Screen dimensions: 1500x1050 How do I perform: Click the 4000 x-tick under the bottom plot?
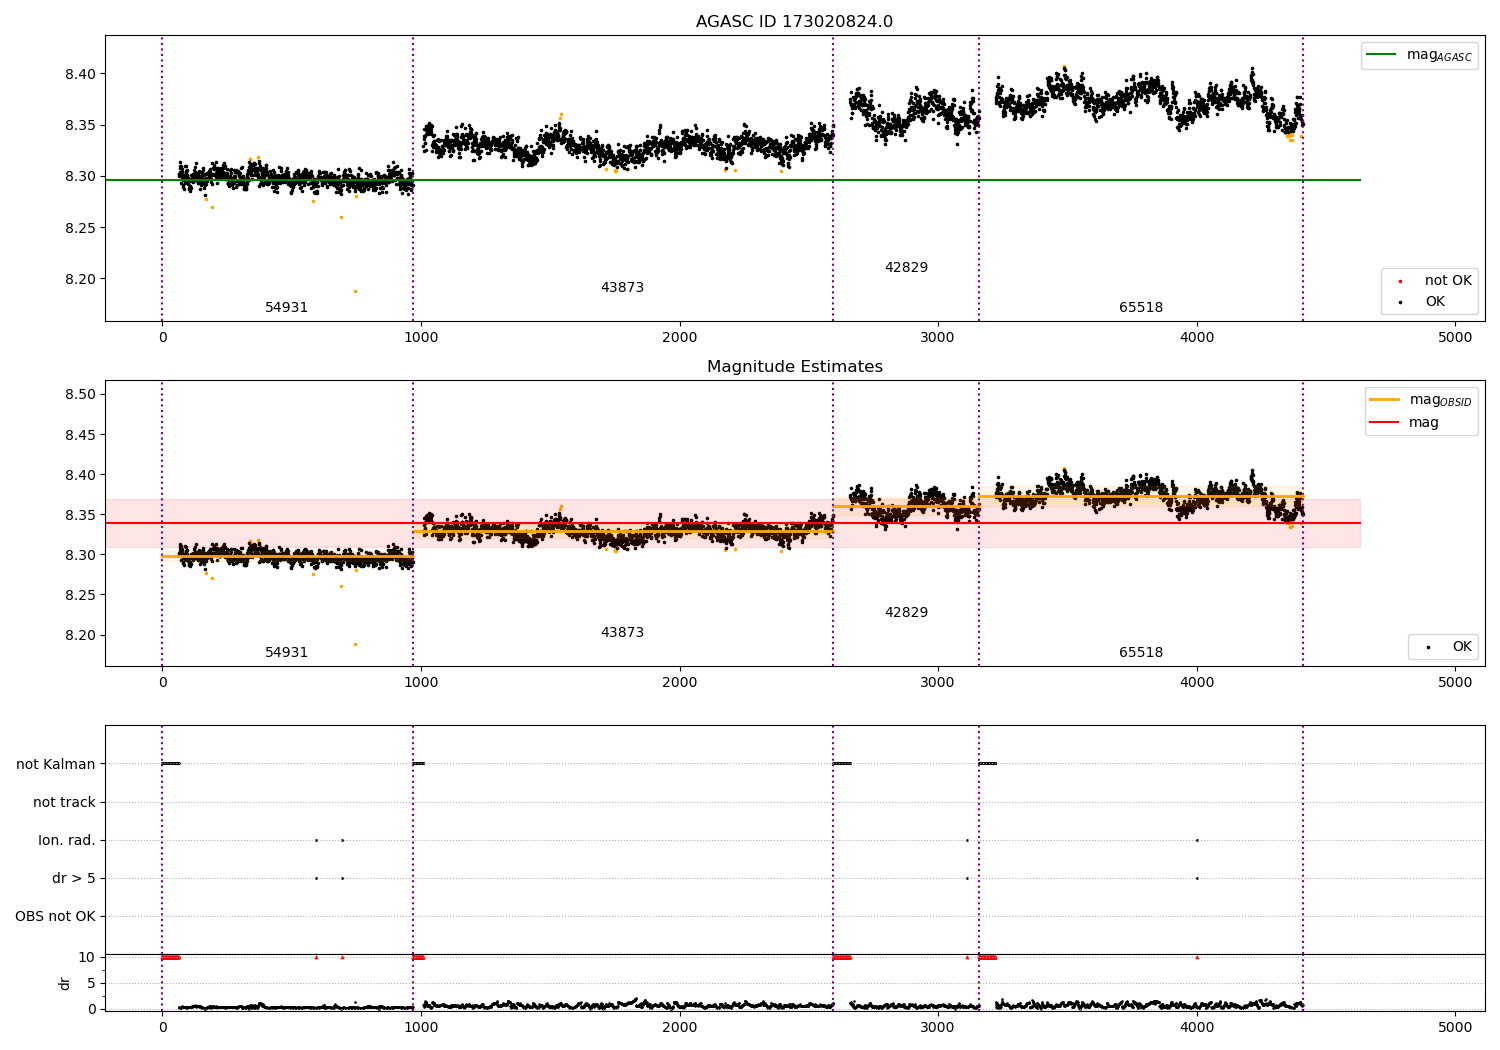1197,1027
